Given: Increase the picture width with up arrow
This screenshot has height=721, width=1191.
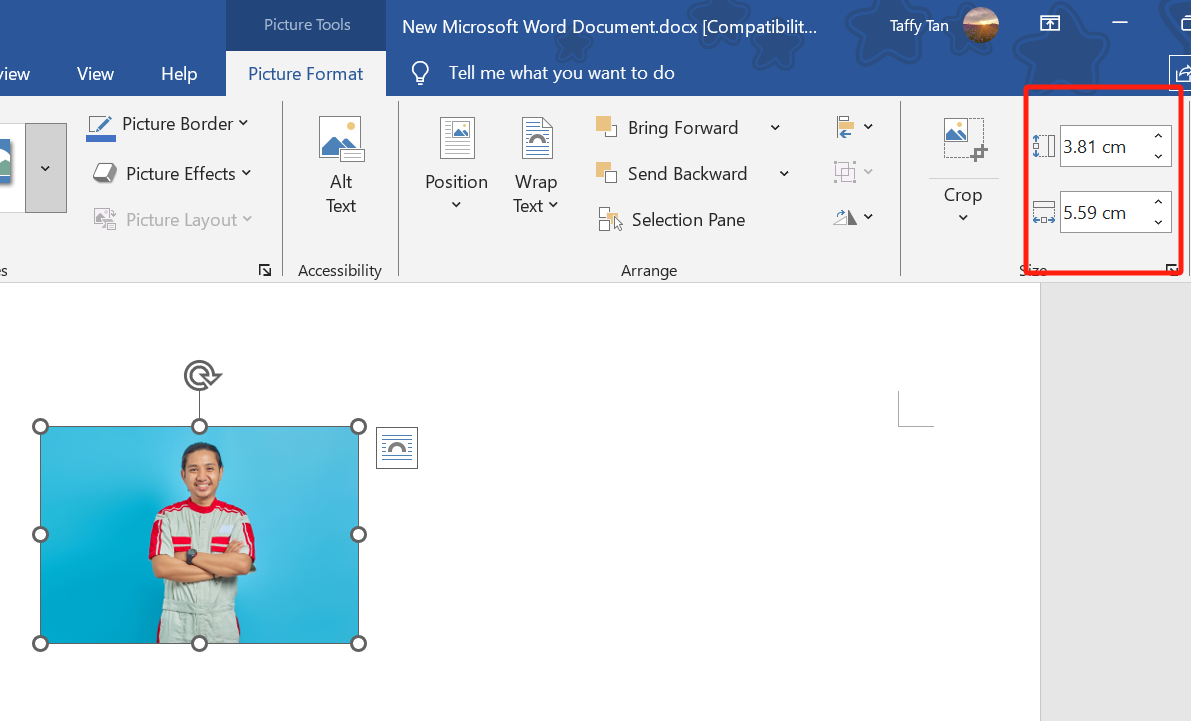Looking at the screenshot, I should [1158, 202].
